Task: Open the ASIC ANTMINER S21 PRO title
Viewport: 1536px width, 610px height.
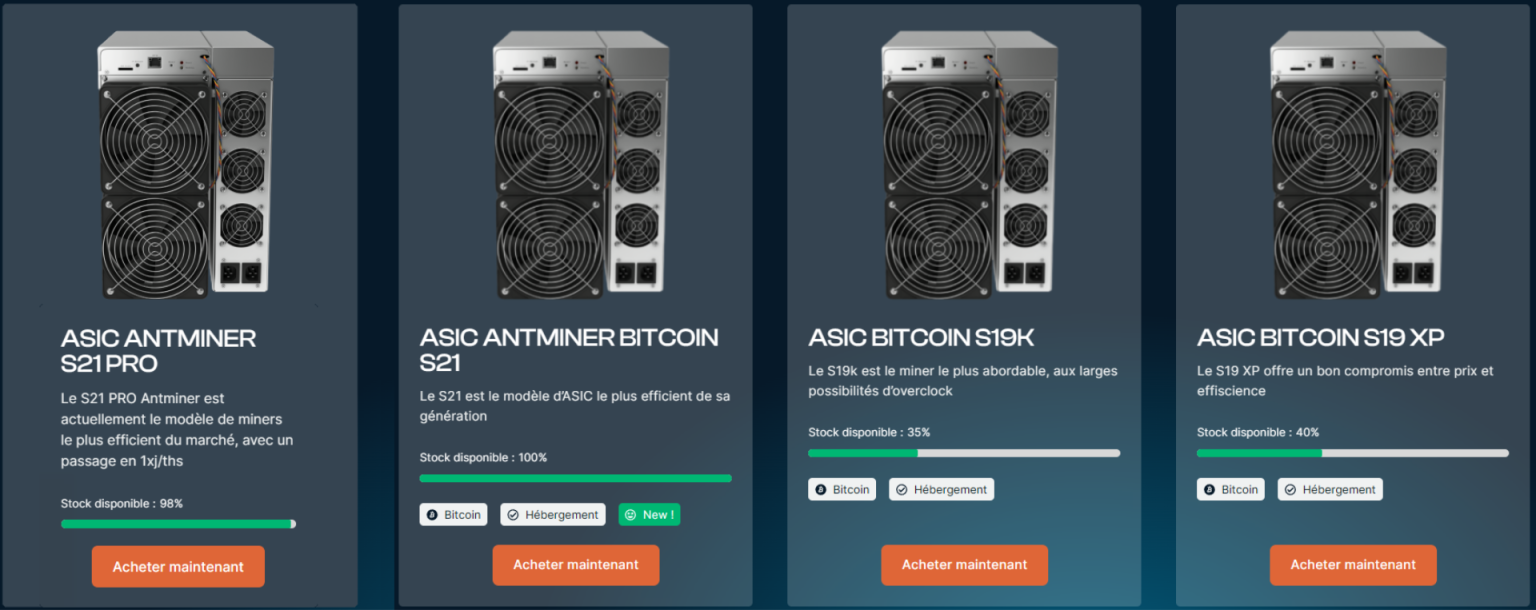Action: (x=159, y=350)
